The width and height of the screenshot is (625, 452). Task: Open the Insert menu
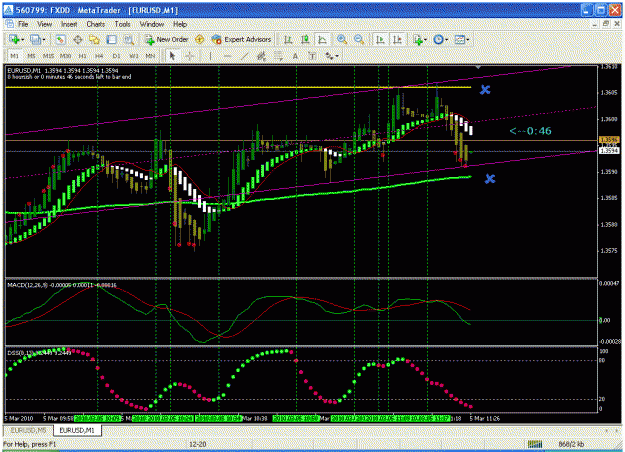point(69,24)
